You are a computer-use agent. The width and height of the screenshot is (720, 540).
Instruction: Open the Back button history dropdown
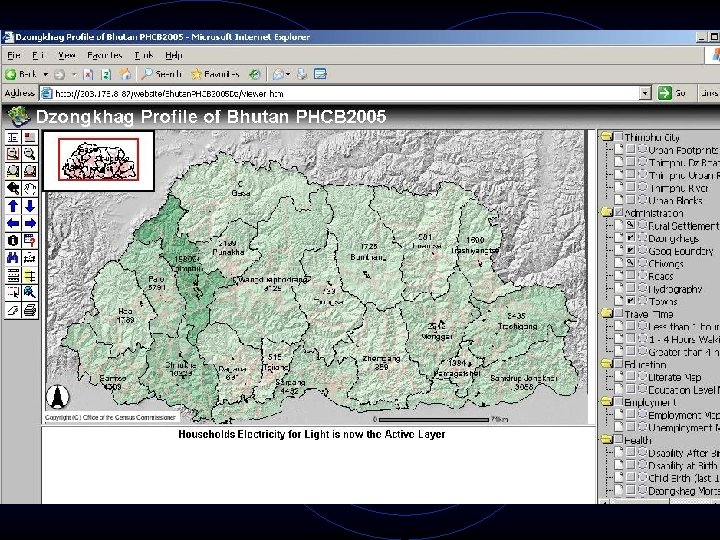pyautogui.click(x=45, y=74)
